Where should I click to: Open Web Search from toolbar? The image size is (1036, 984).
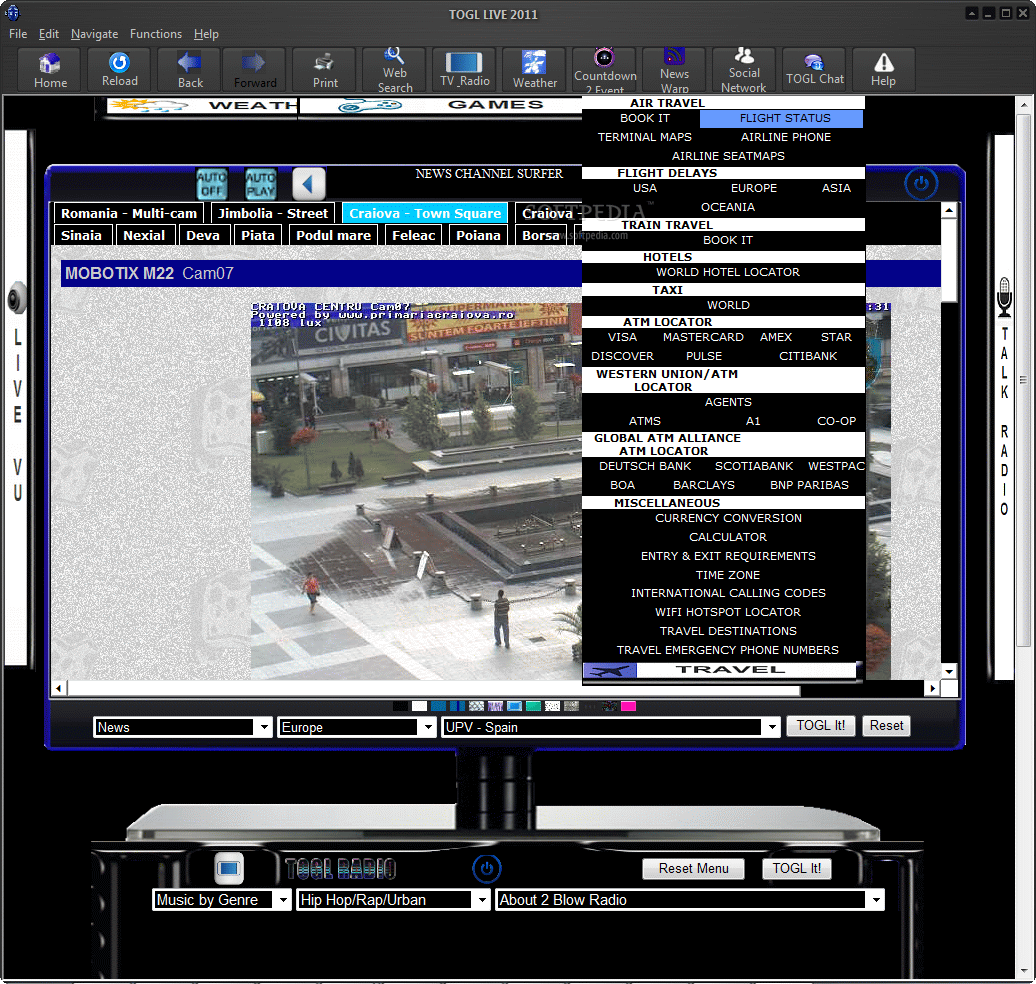coord(394,69)
